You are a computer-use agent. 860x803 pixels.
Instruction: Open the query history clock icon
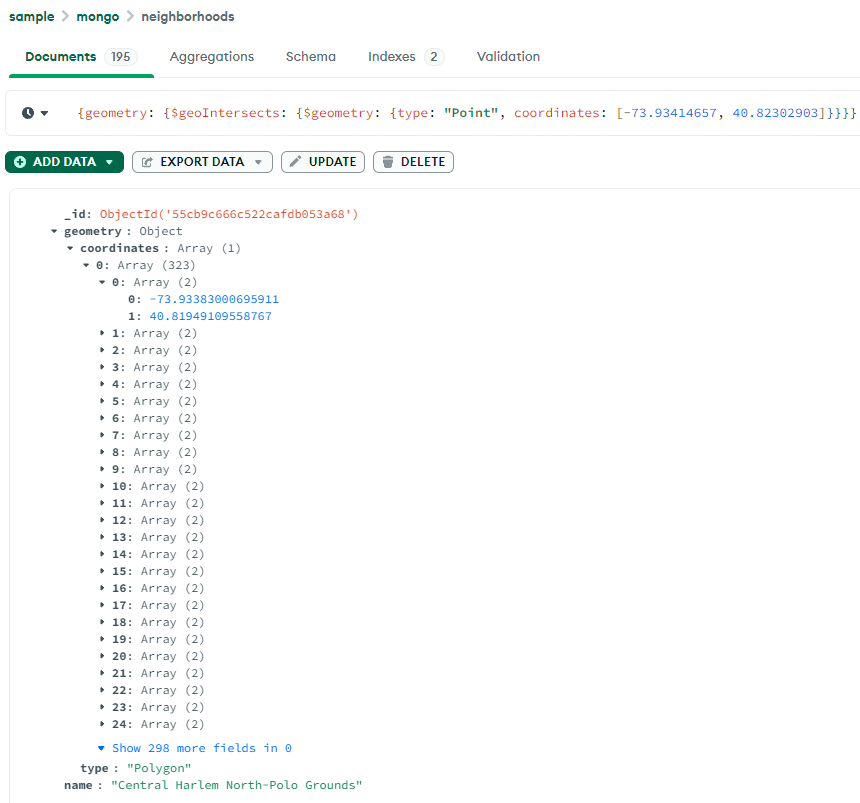[x=28, y=113]
